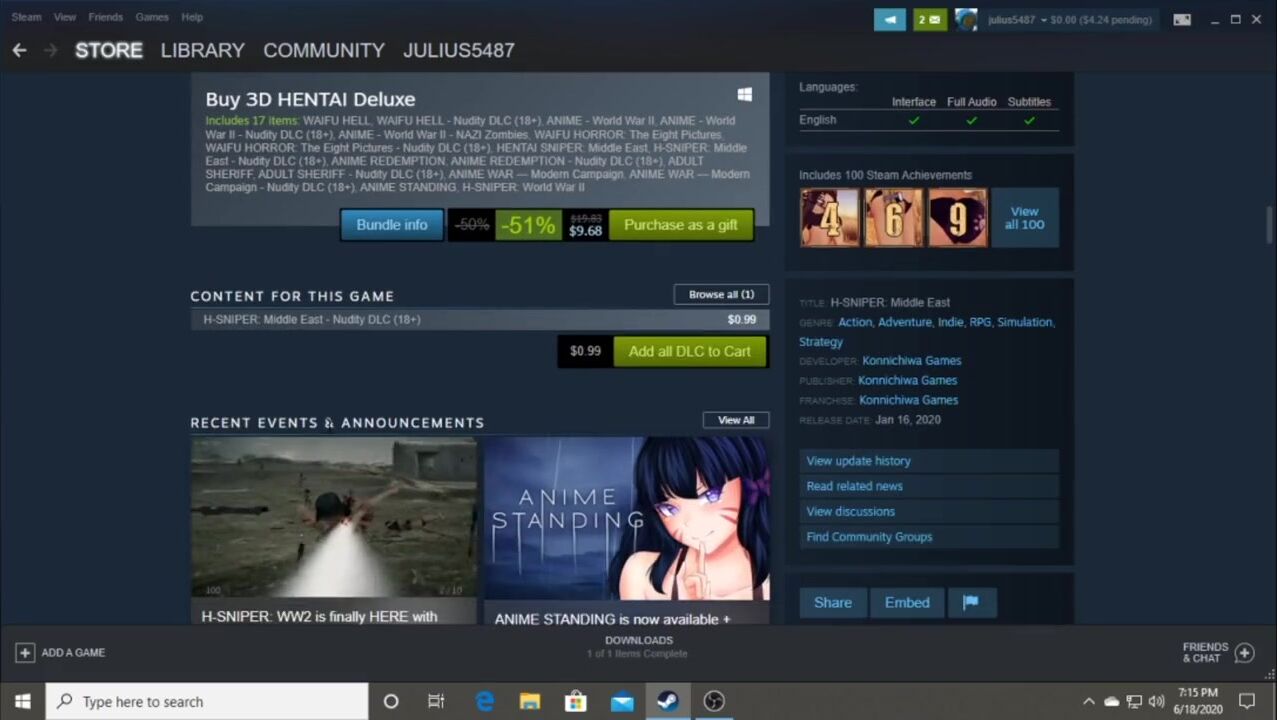
Task: Open the Steam announcements megaphone icon
Action: tap(889, 19)
